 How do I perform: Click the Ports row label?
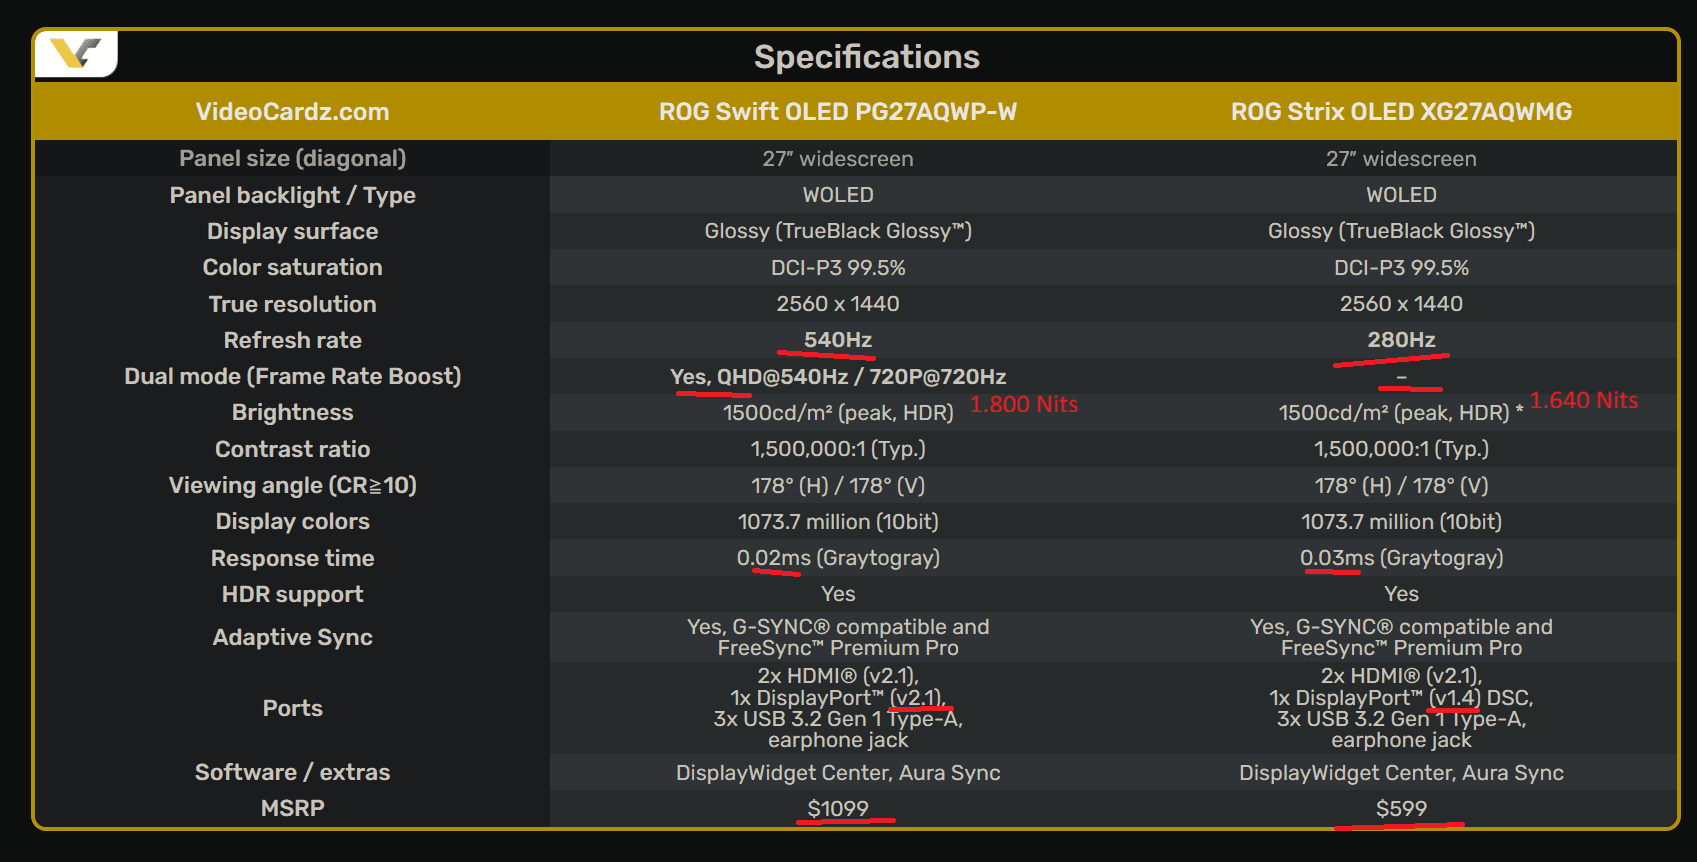(292, 708)
